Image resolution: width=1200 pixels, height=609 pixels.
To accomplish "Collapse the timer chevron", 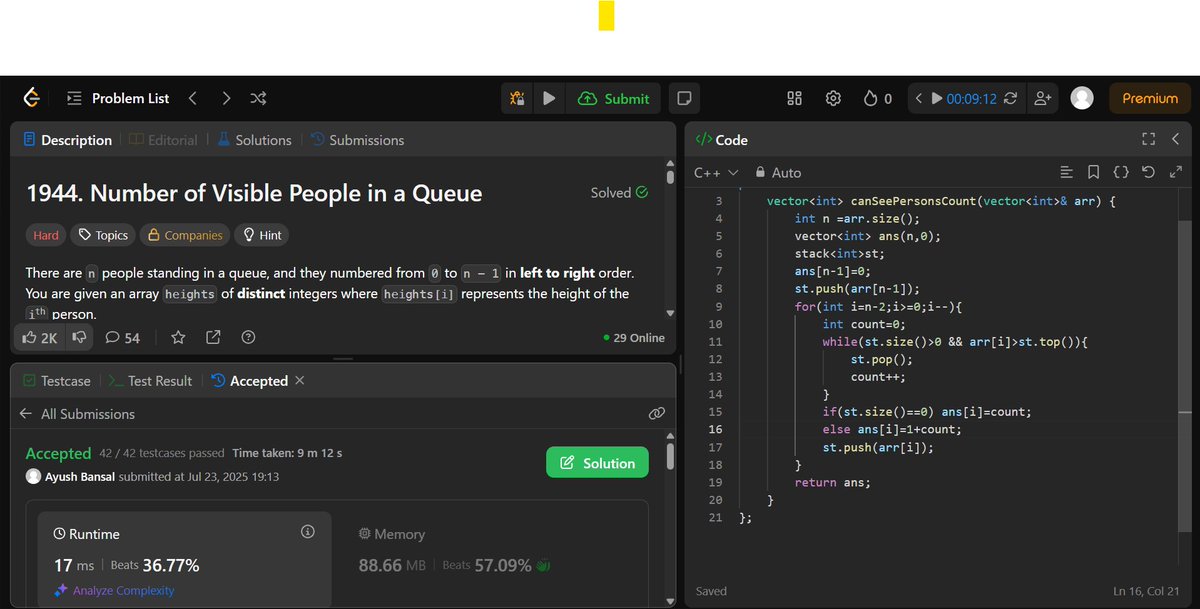I will [919, 98].
